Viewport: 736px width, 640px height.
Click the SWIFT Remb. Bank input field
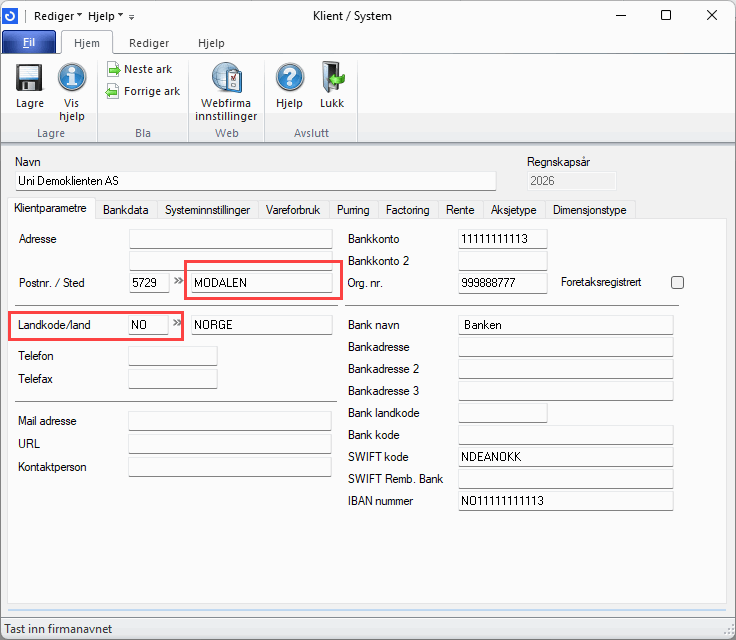[566, 479]
